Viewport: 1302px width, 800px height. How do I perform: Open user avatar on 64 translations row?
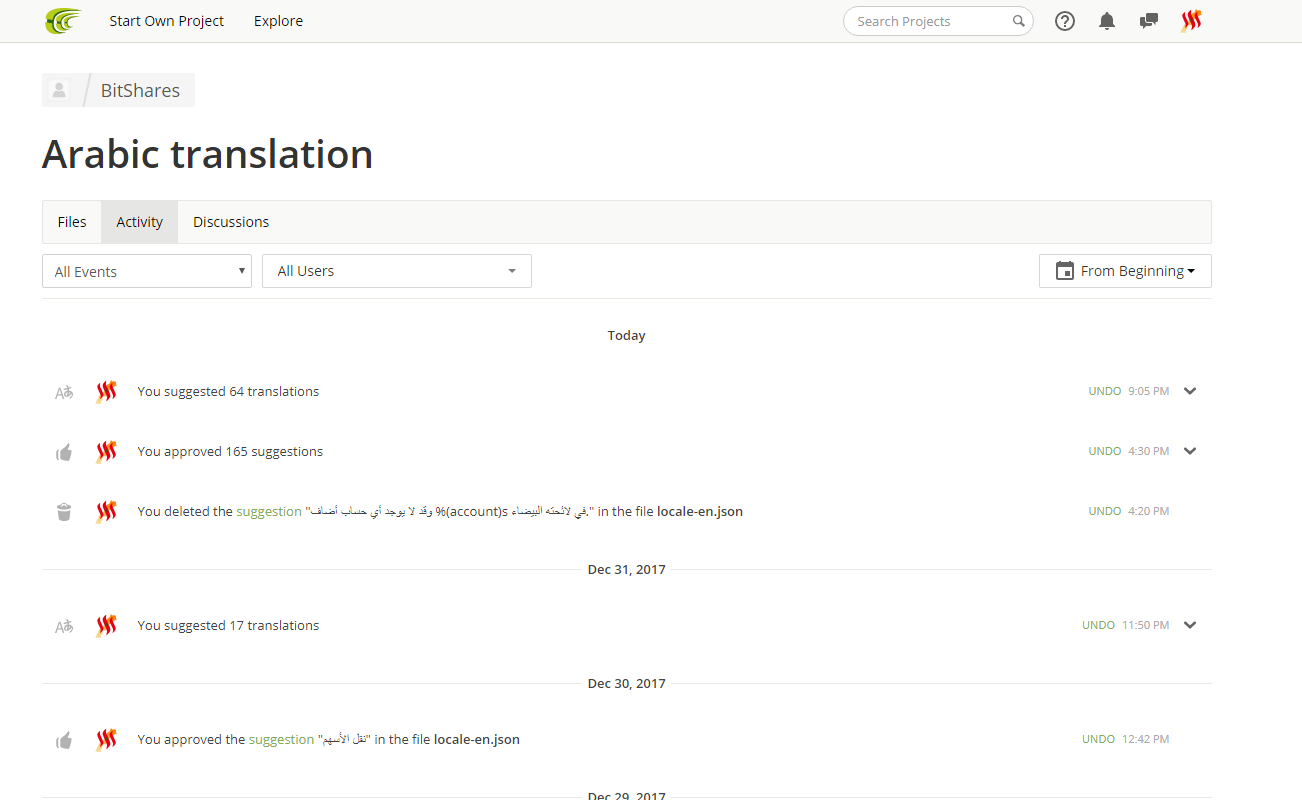pos(106,392)
